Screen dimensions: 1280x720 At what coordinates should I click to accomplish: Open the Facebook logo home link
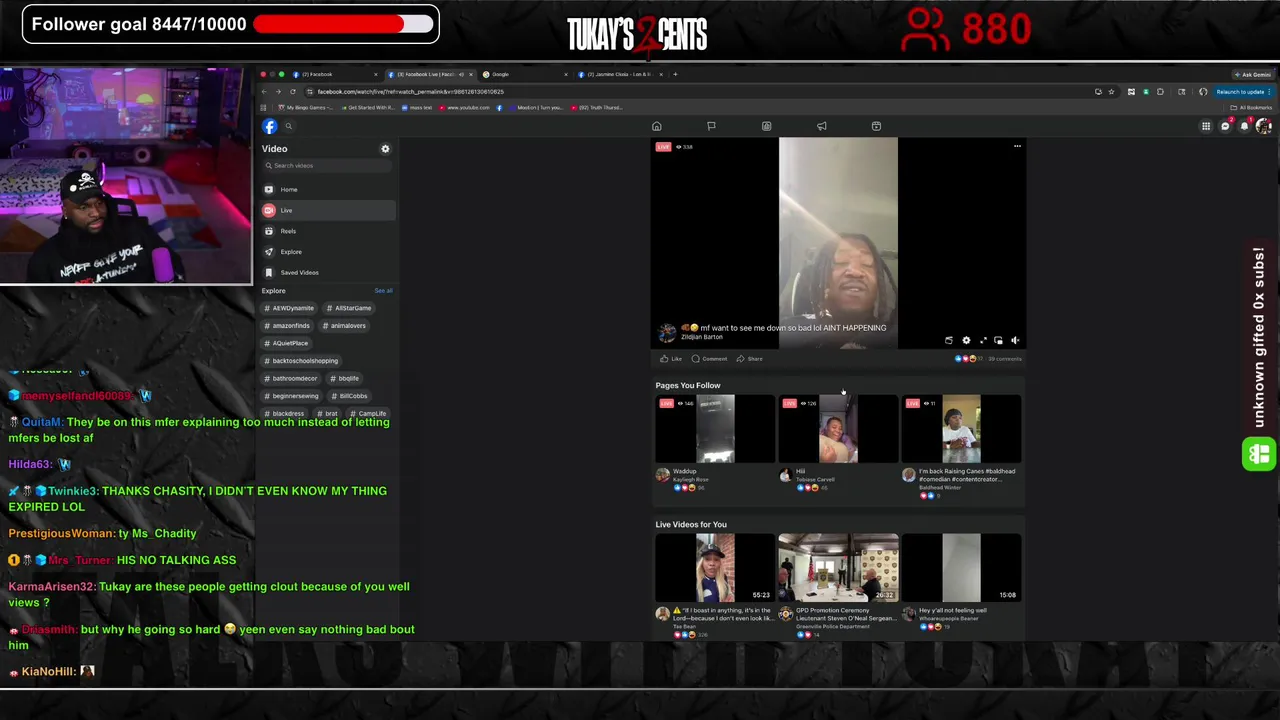coord(269,126)
